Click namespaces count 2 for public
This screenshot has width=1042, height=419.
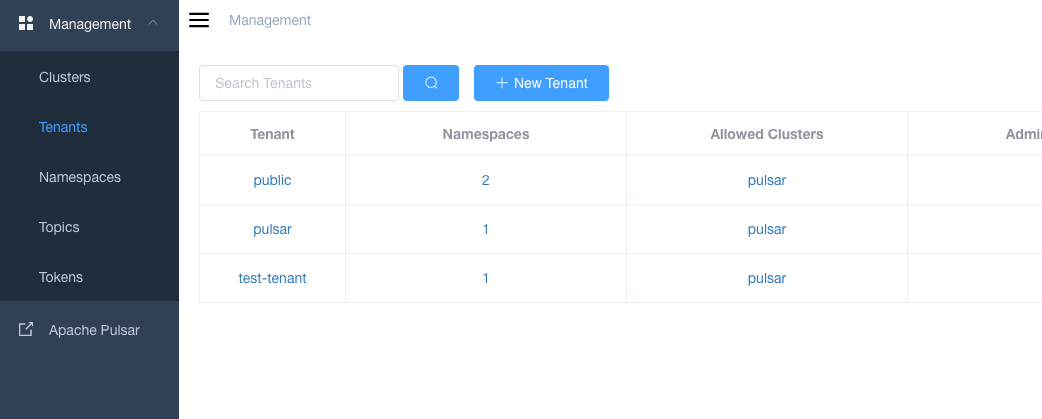click(x=486, y=180)
